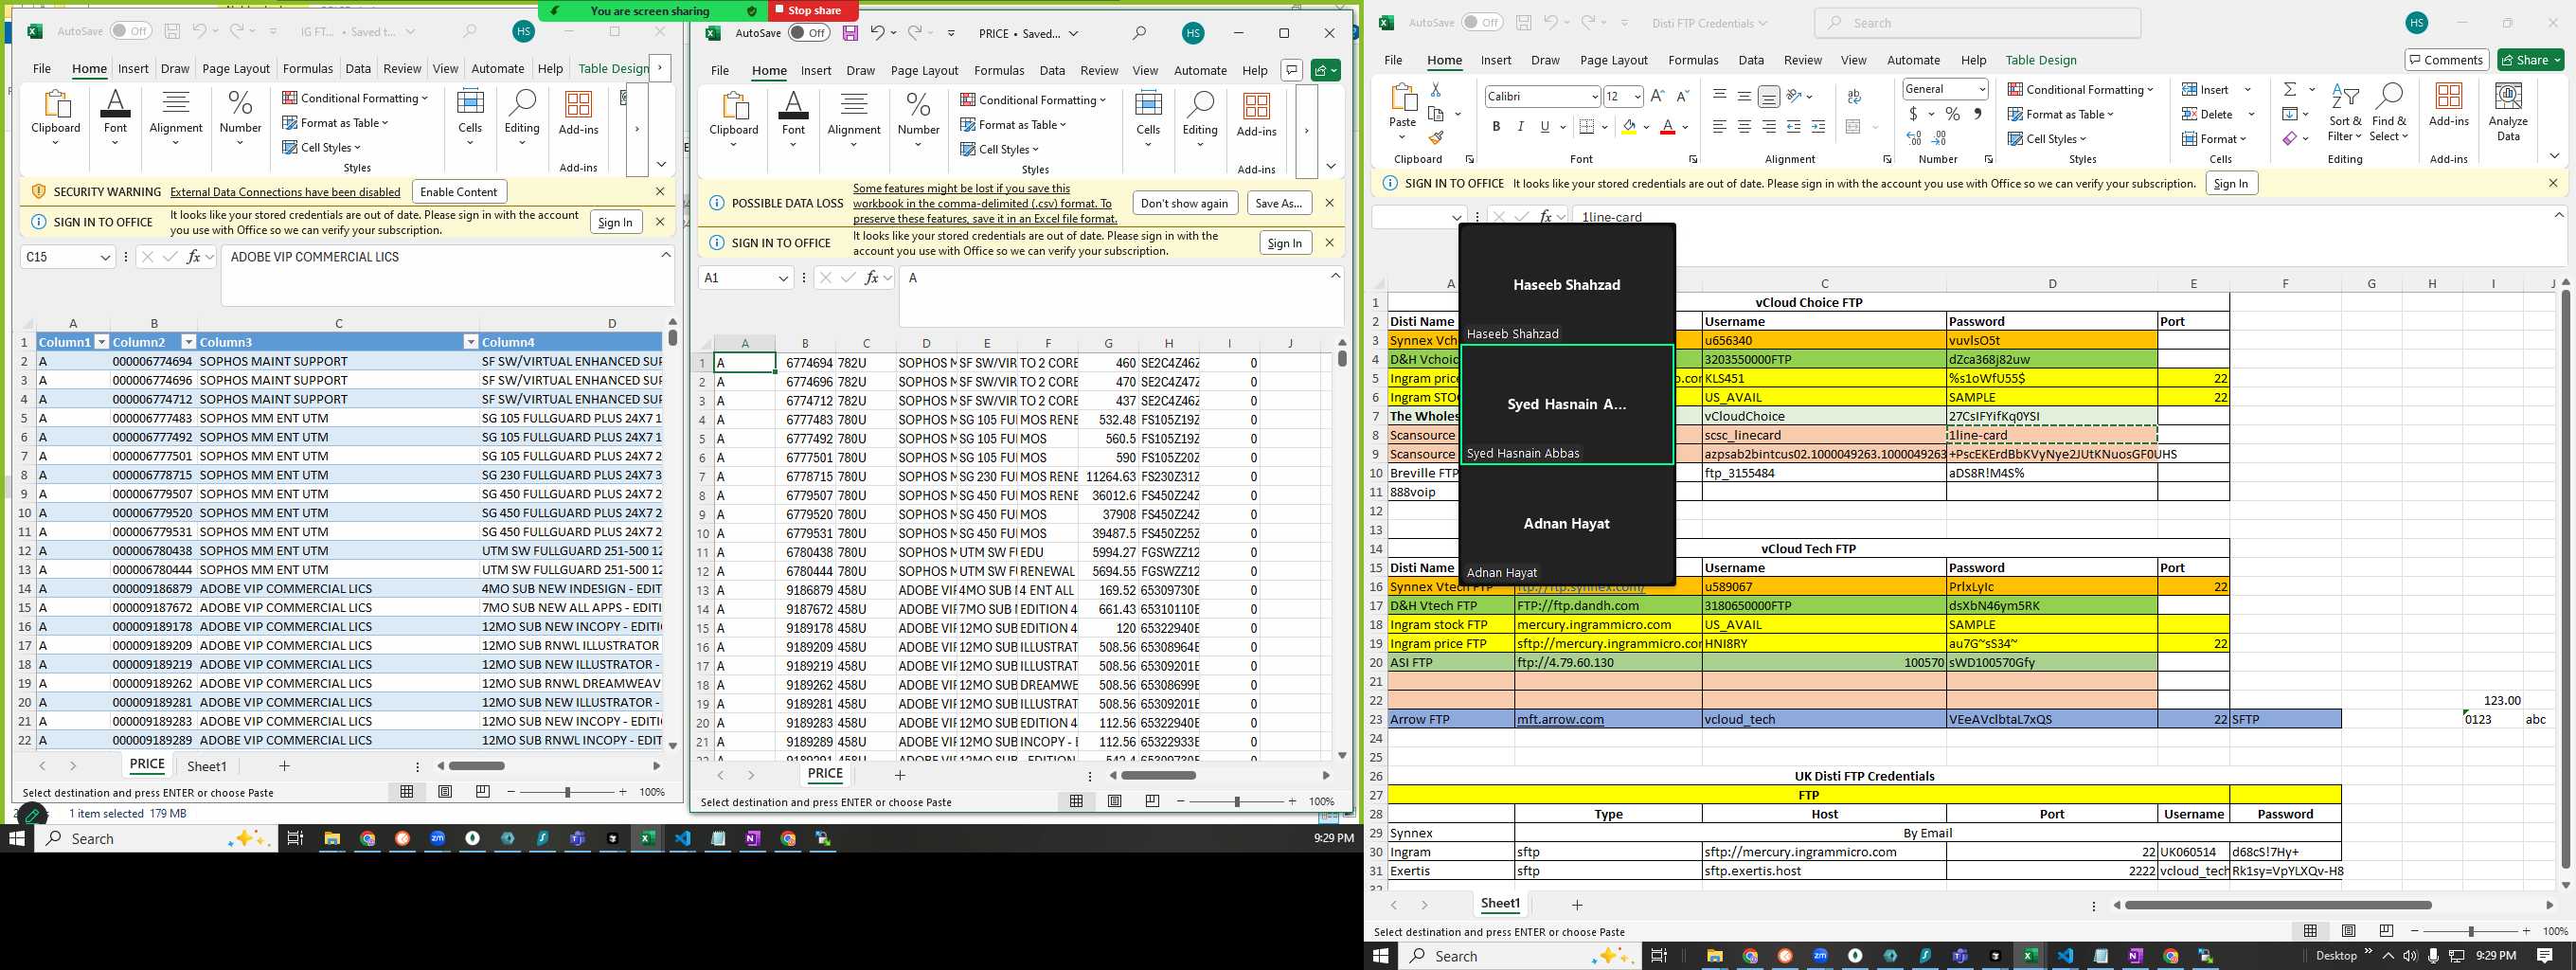Viewport: 2576px width, 970px height.
Task: Open the Font name Calibri dropdown
Action: pos(1594,96)
